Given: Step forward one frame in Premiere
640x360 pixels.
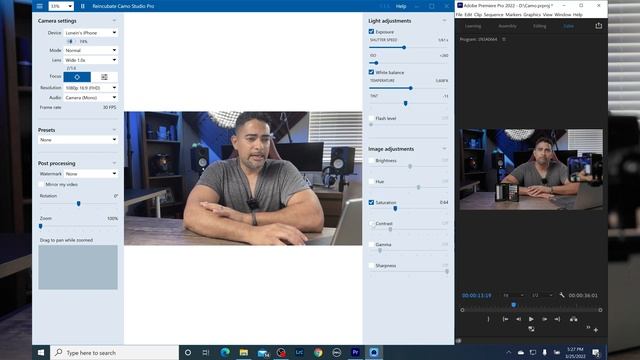Looking at the screenshot, I should (544, 319).
